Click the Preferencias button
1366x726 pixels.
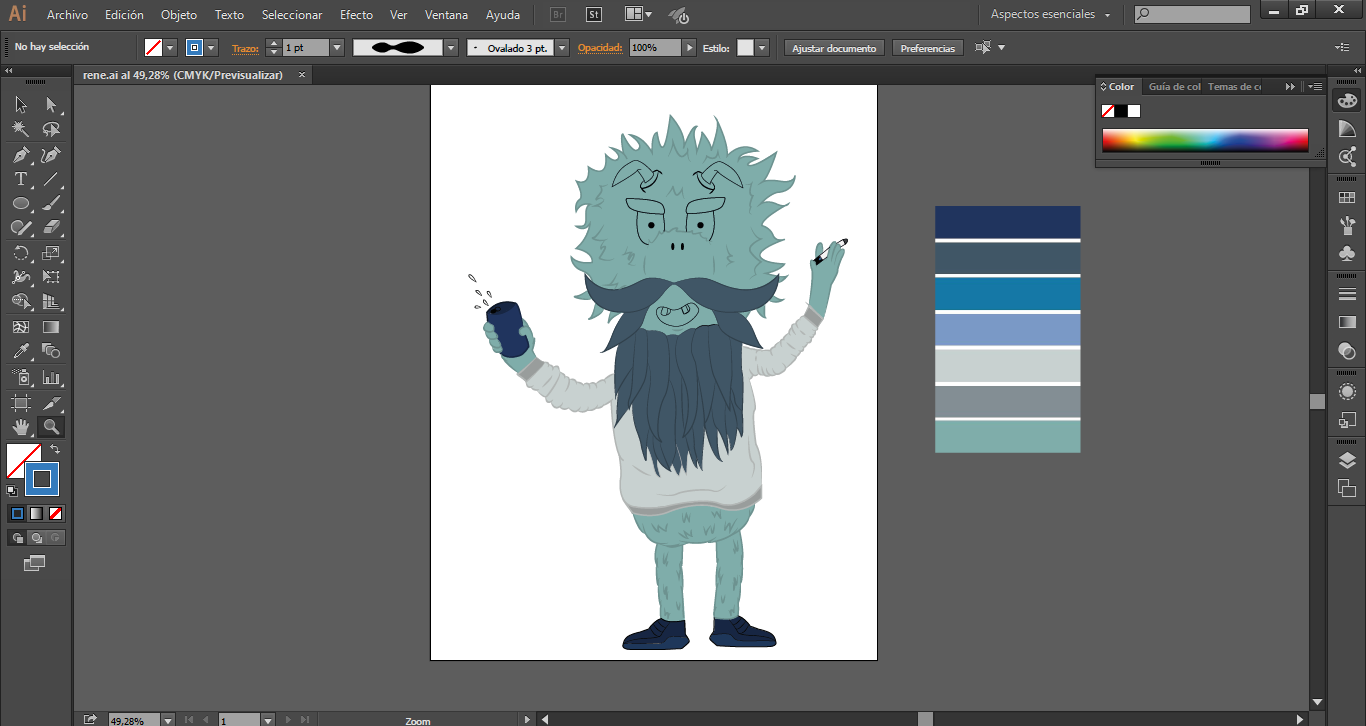[x=927, y=48]
